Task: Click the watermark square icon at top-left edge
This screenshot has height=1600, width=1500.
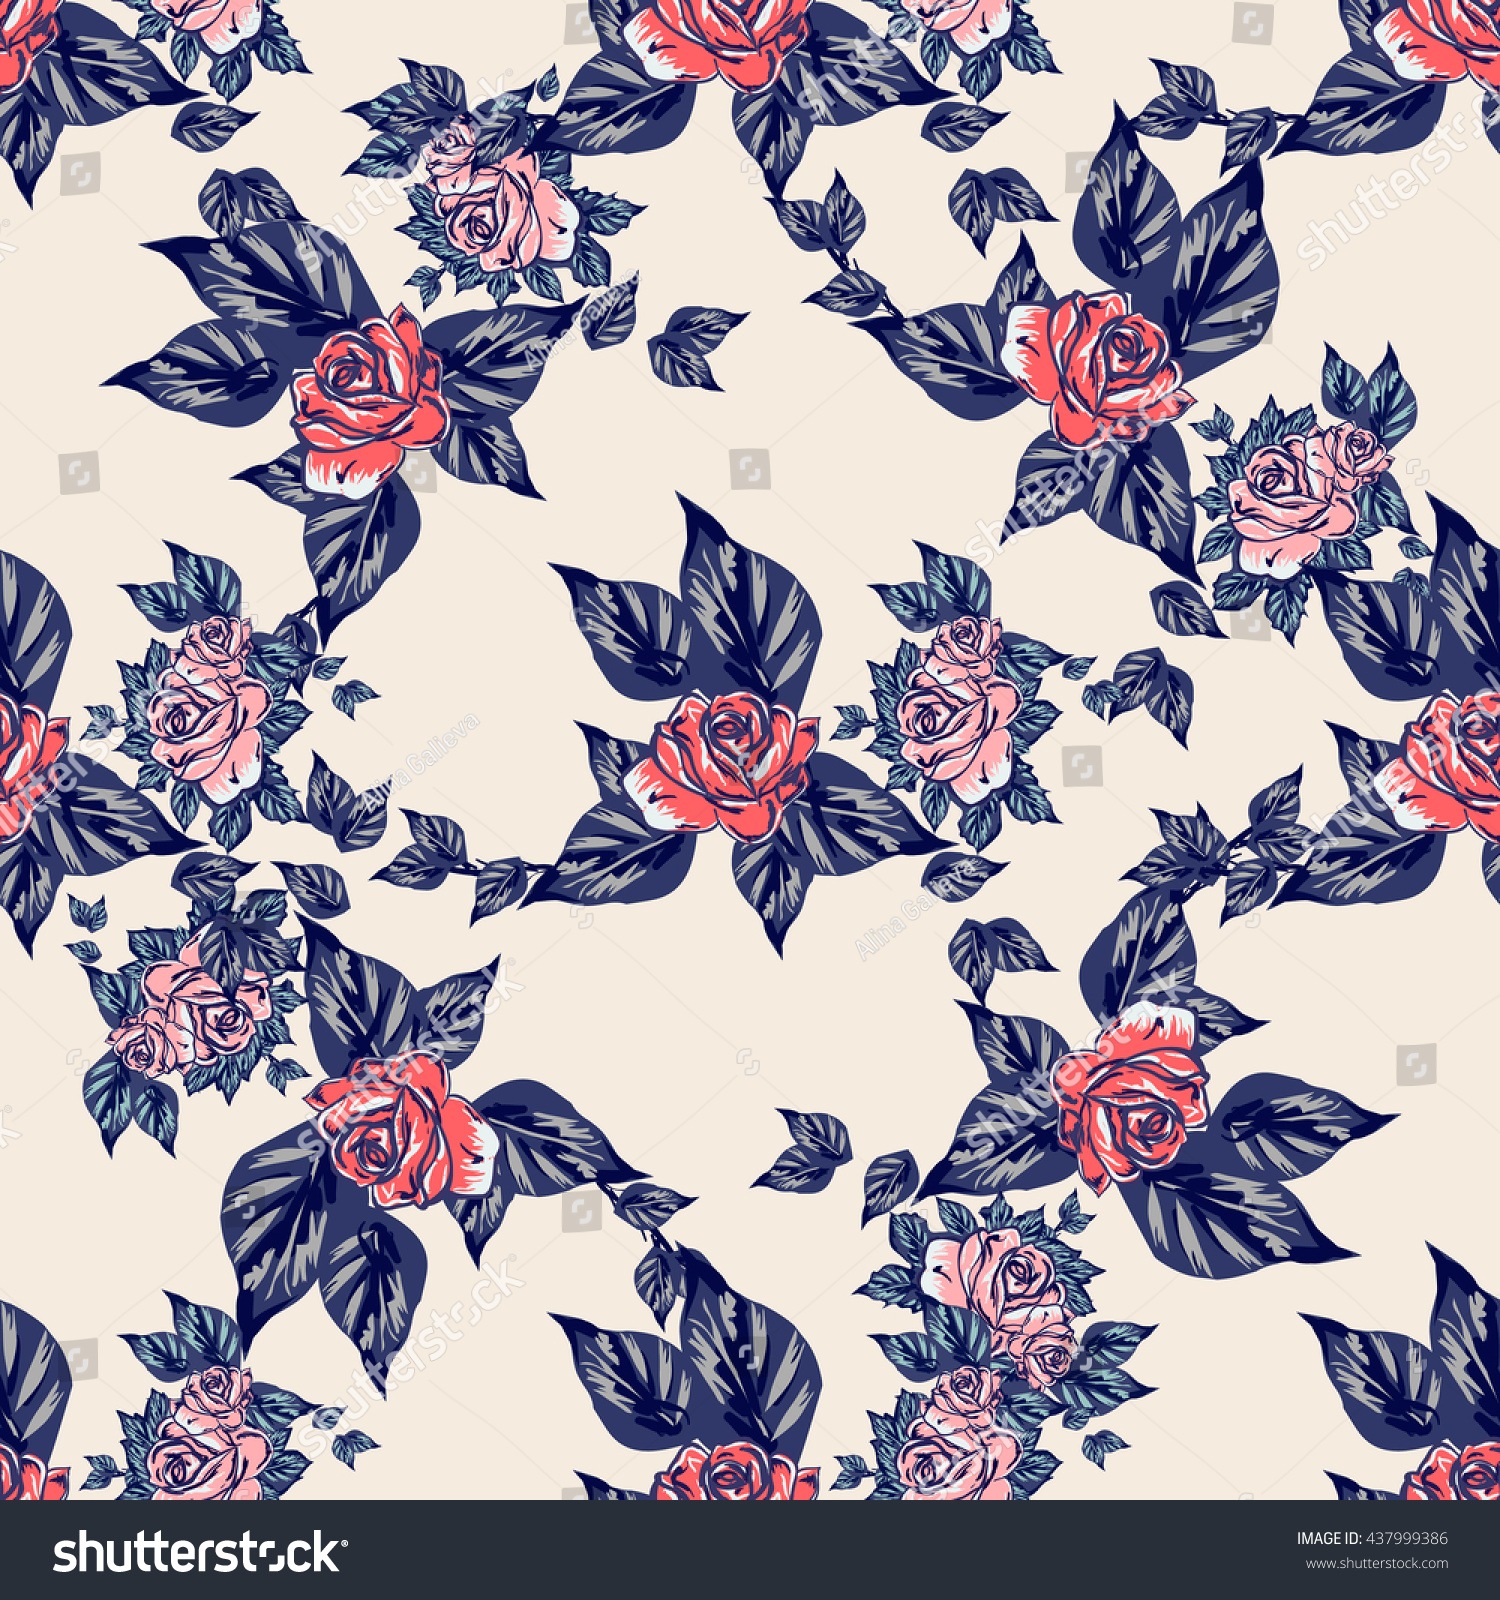Action: [x=80, y=174]
